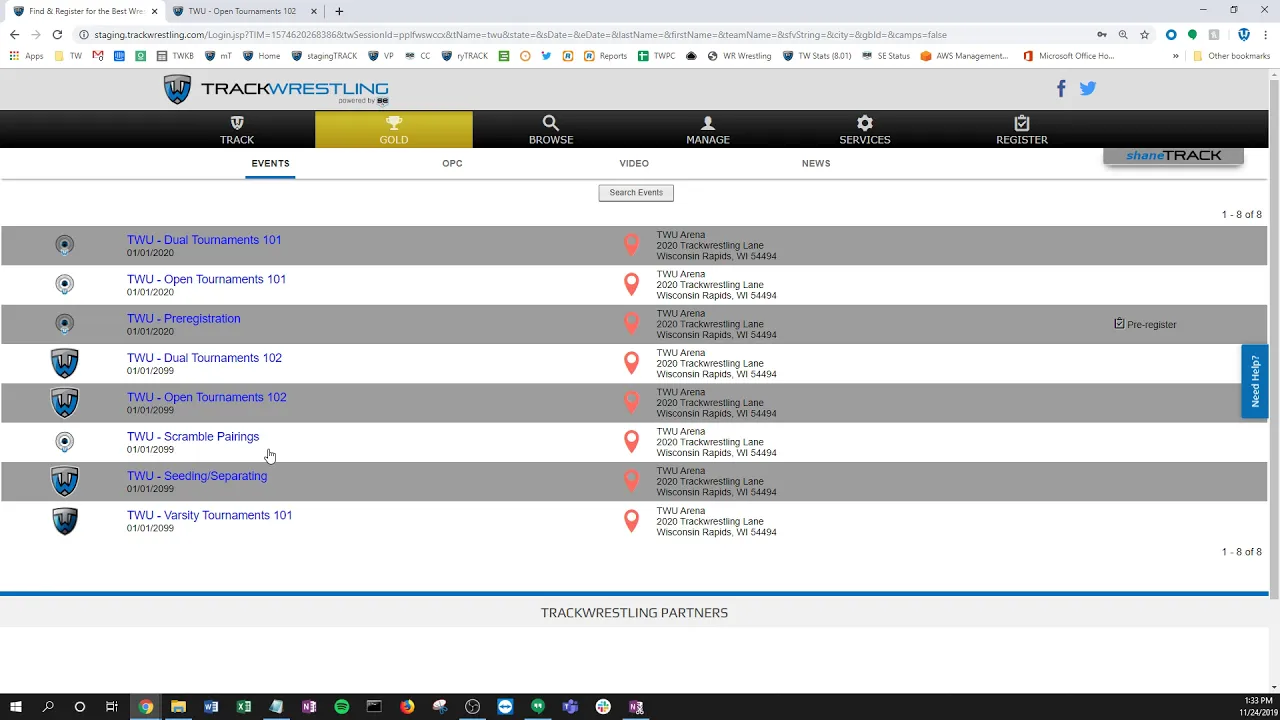Open AWS Management bookmark

(964, 56)
